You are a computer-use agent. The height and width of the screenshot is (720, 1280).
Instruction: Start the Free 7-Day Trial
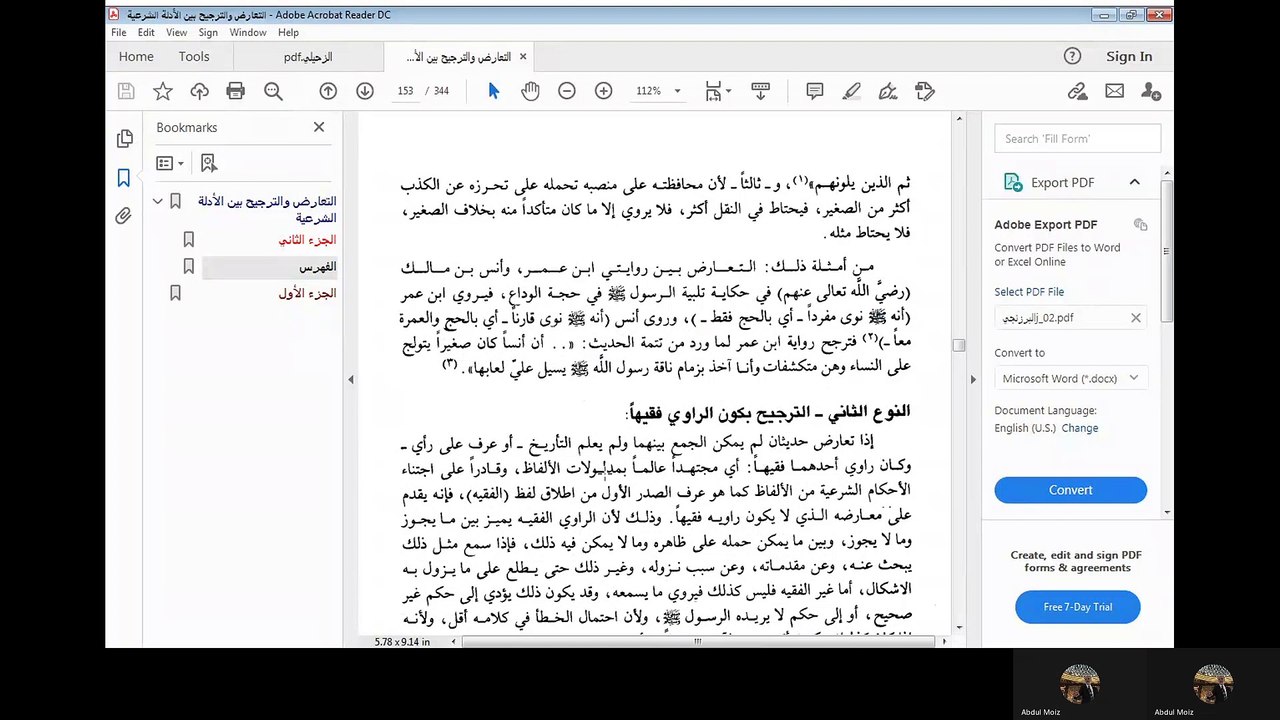coord(1078,607)
